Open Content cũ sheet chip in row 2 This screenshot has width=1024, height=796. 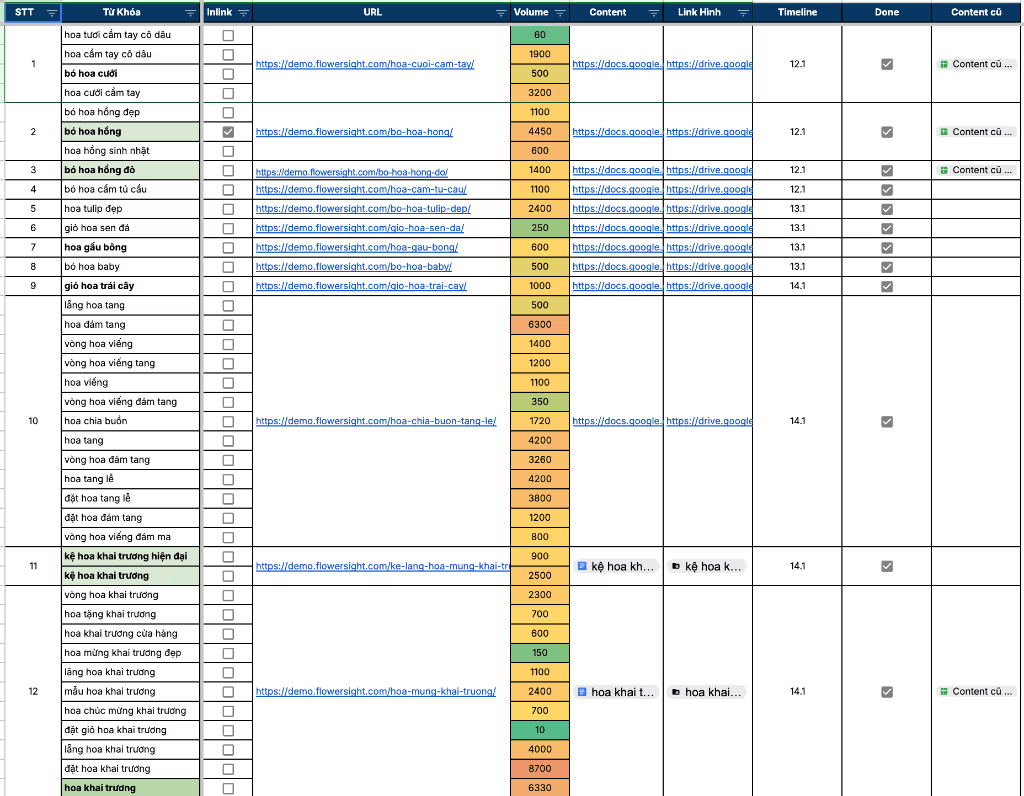point(976,132)
